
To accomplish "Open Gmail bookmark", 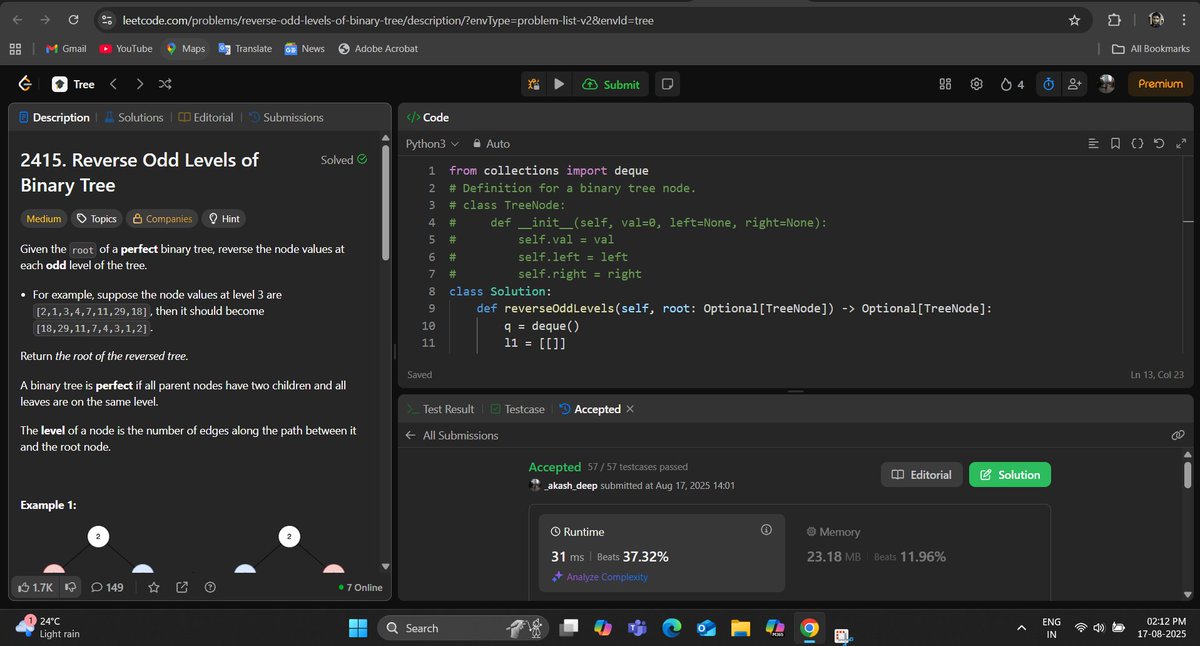I will (66, 48).
